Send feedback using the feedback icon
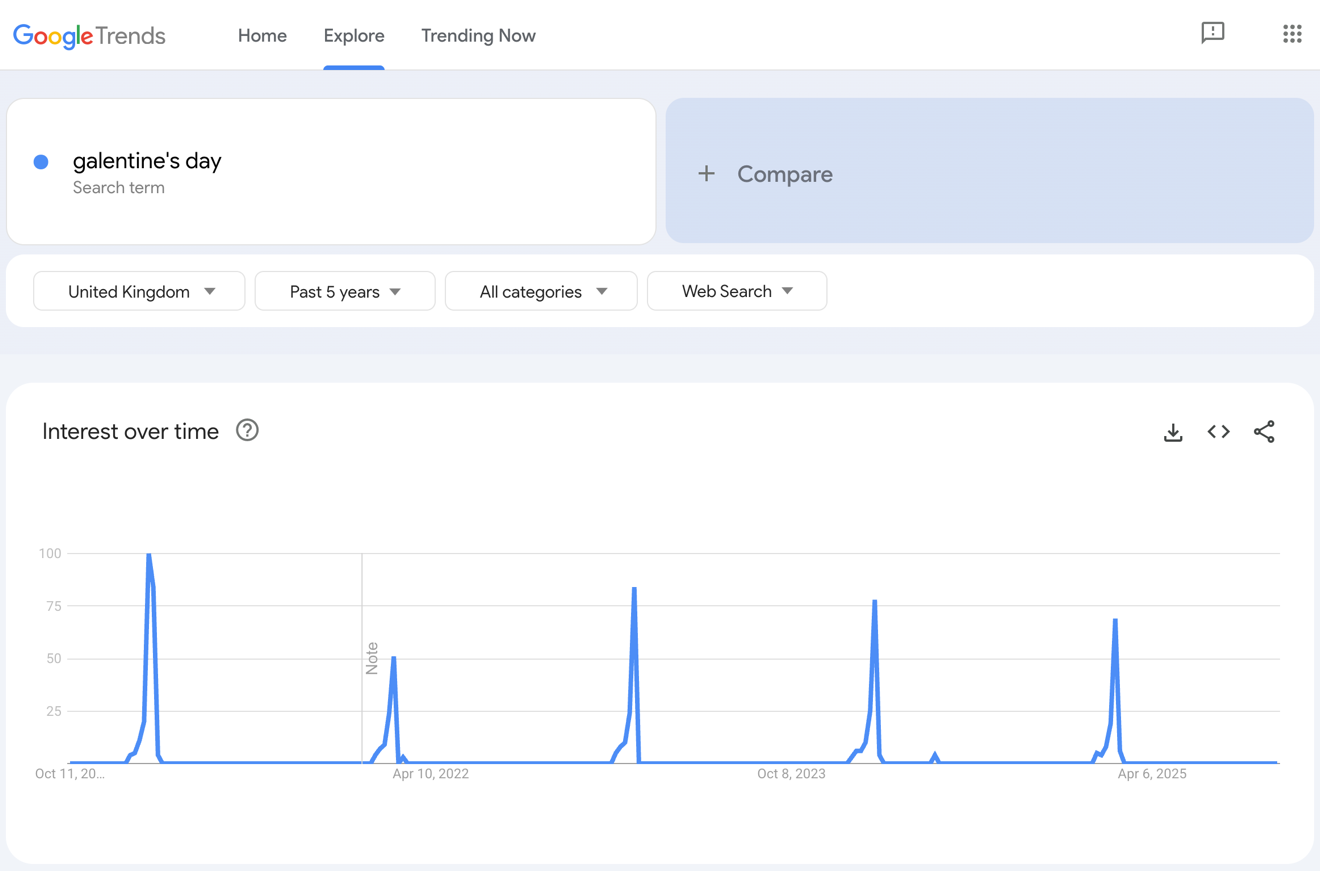Viewport: 1320px width, 871px height. coord(1213,33)
